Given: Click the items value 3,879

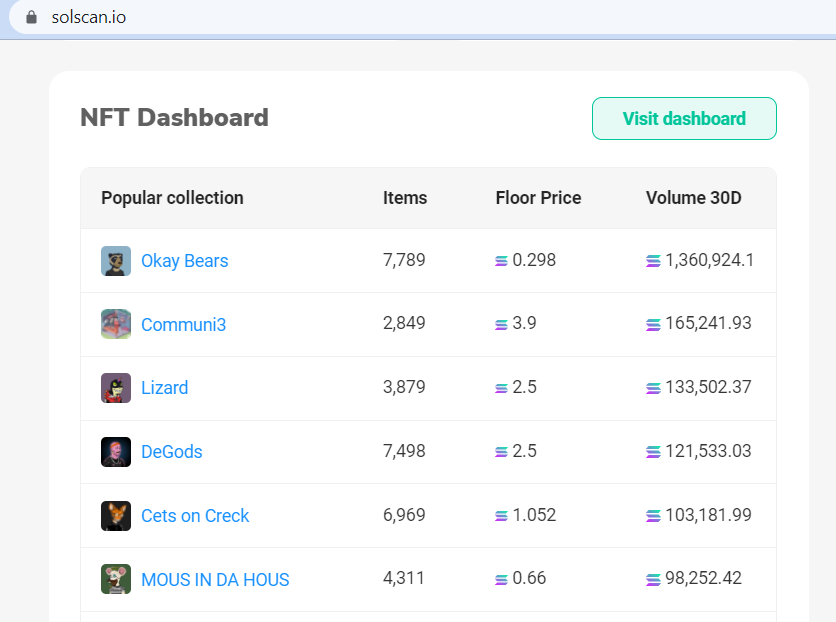Looking at the screenshot, I should click(404, 387).
